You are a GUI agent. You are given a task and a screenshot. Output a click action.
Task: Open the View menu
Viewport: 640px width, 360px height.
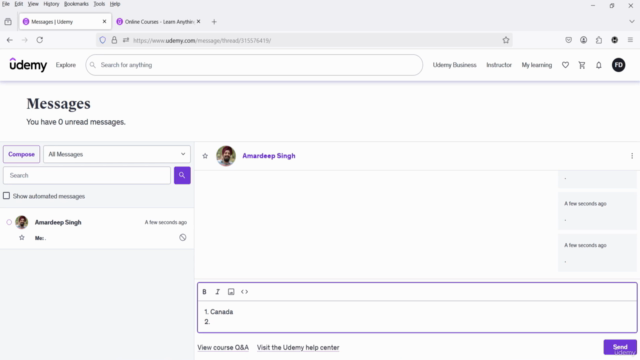33,4
